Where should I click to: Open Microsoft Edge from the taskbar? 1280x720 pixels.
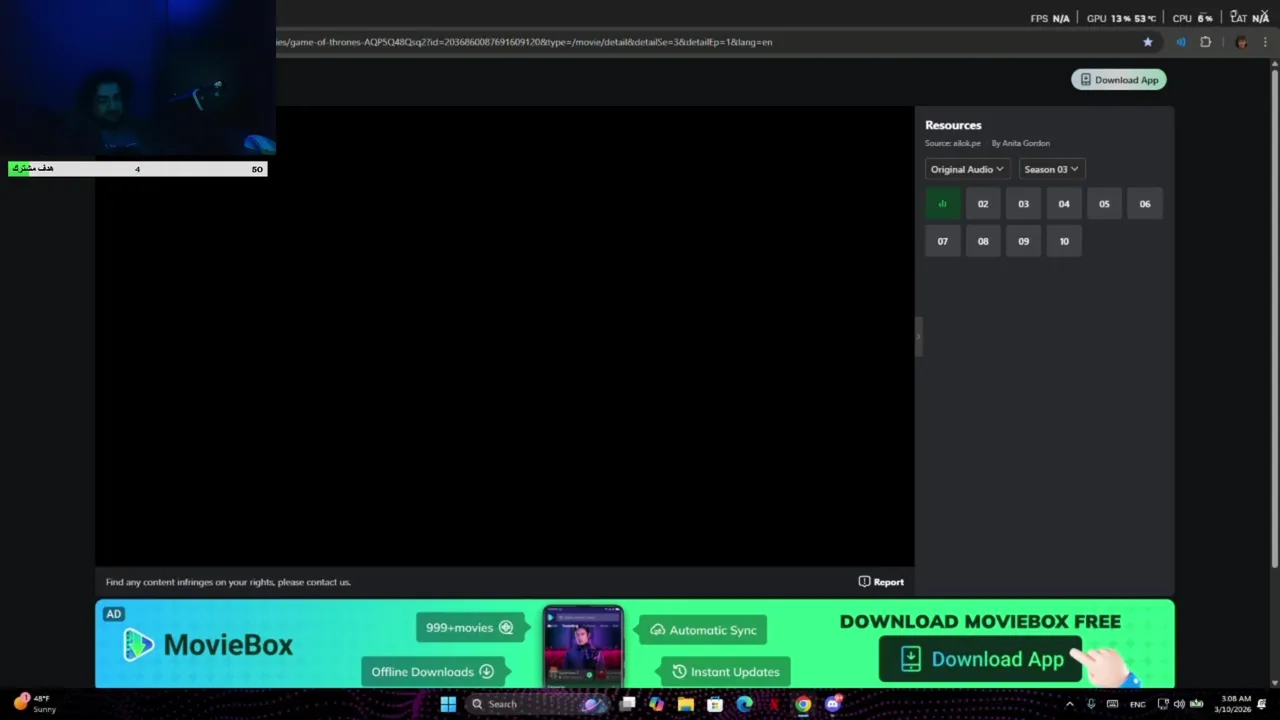[744, 704]
